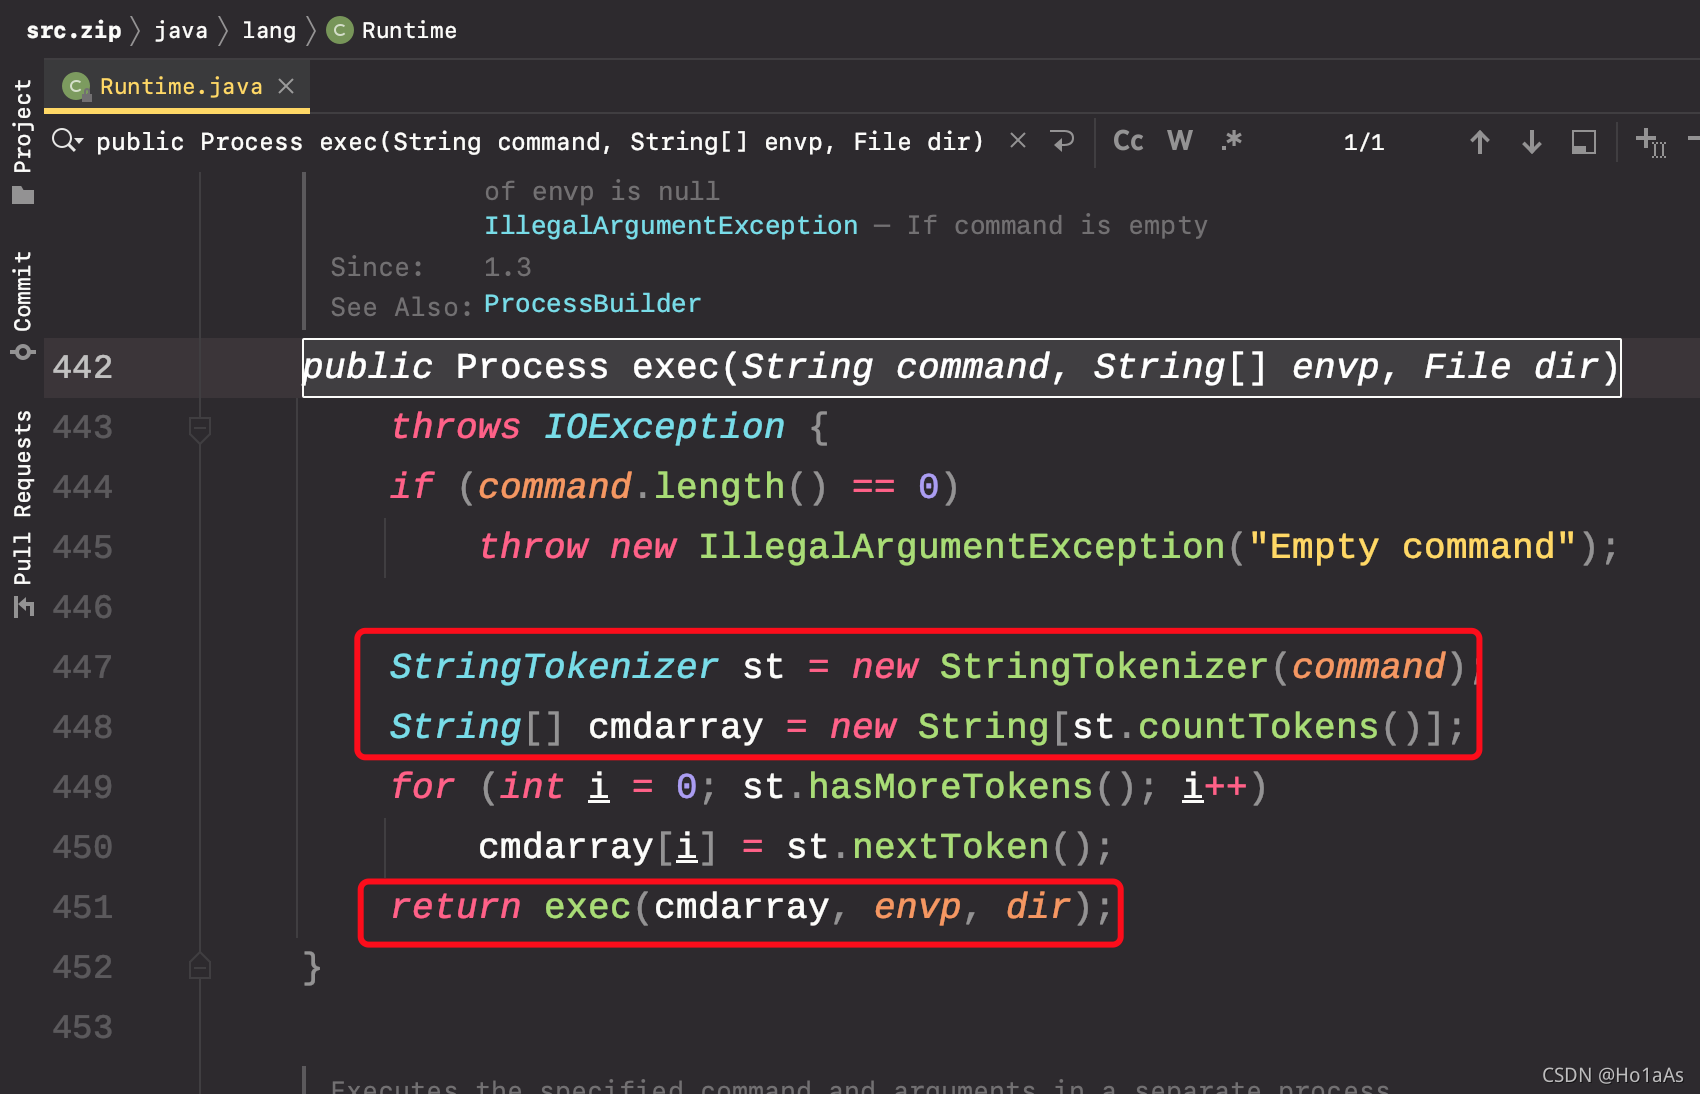Click inside the find text field

click(x=540, y=142)
